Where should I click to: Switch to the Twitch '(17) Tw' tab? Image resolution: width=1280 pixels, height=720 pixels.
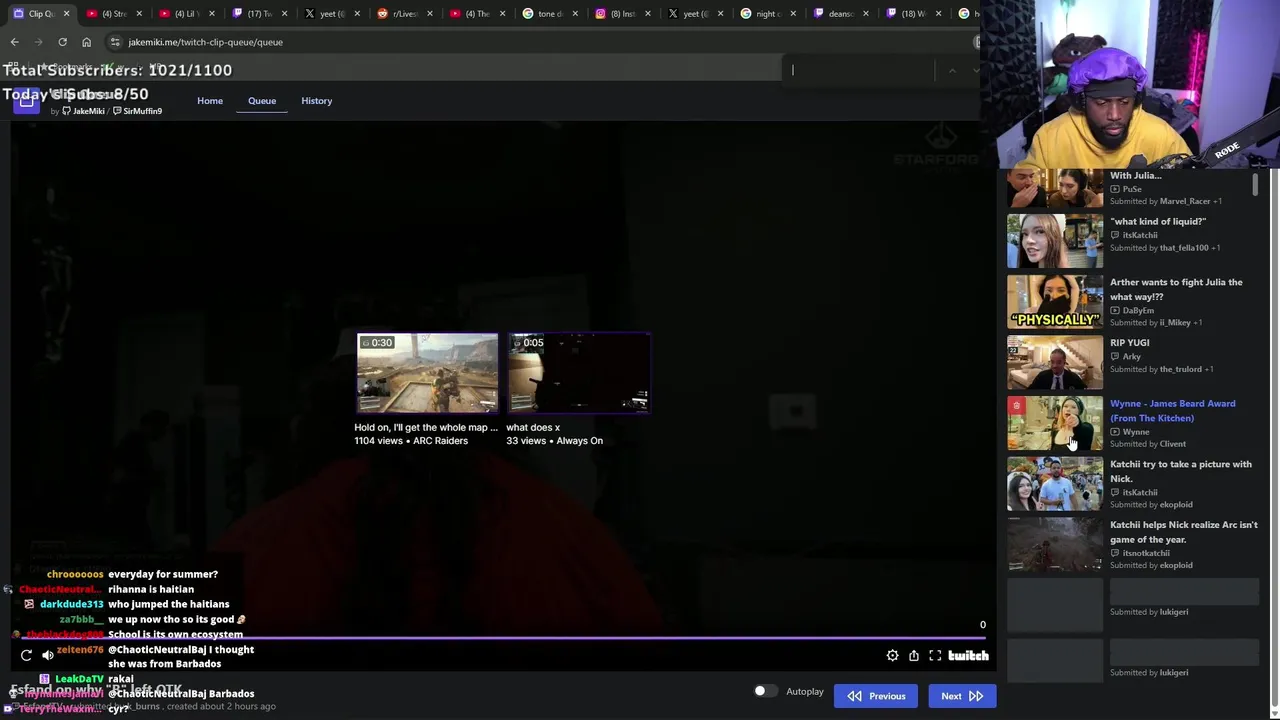point(259,13)
